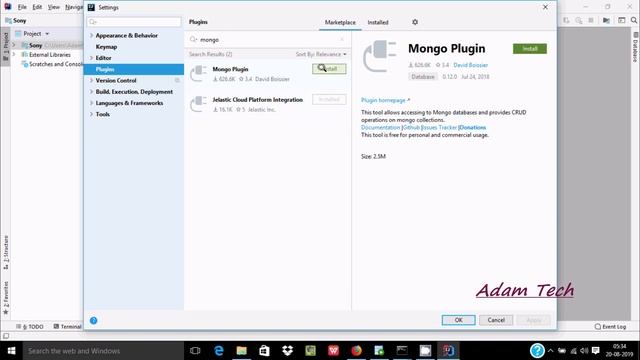
Task: Click the Jelastic Cloud Platform plugin icon
Action: (x=199, y=104)
